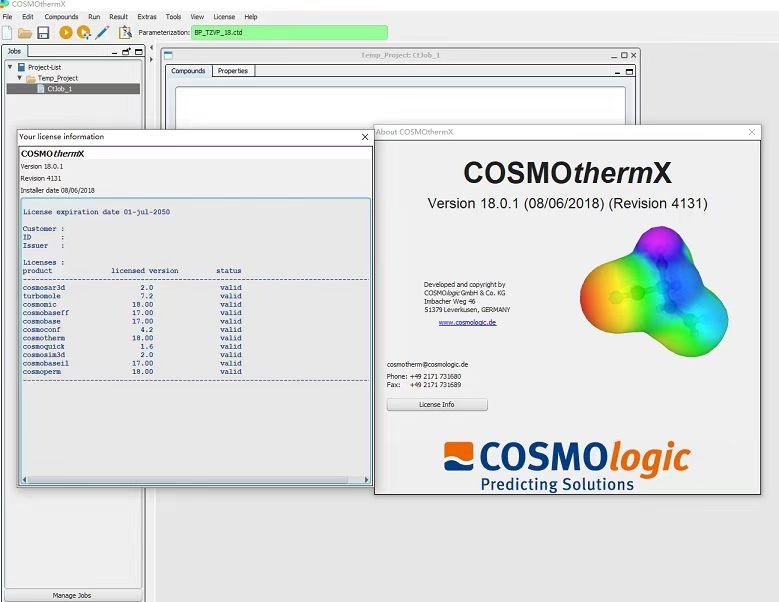Click Revision 4131 text in license dialog
Image resolution: width=779 pixels, height=602 pixels.
pos(41,178)
